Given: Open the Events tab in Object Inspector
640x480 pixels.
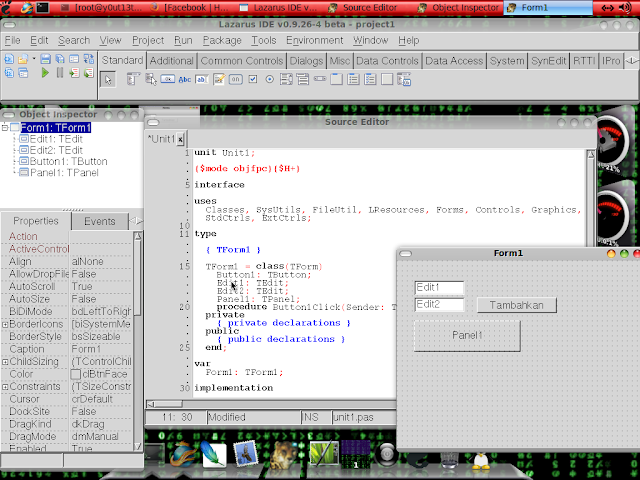Looking at the screenshot, I should pos(100,221).
